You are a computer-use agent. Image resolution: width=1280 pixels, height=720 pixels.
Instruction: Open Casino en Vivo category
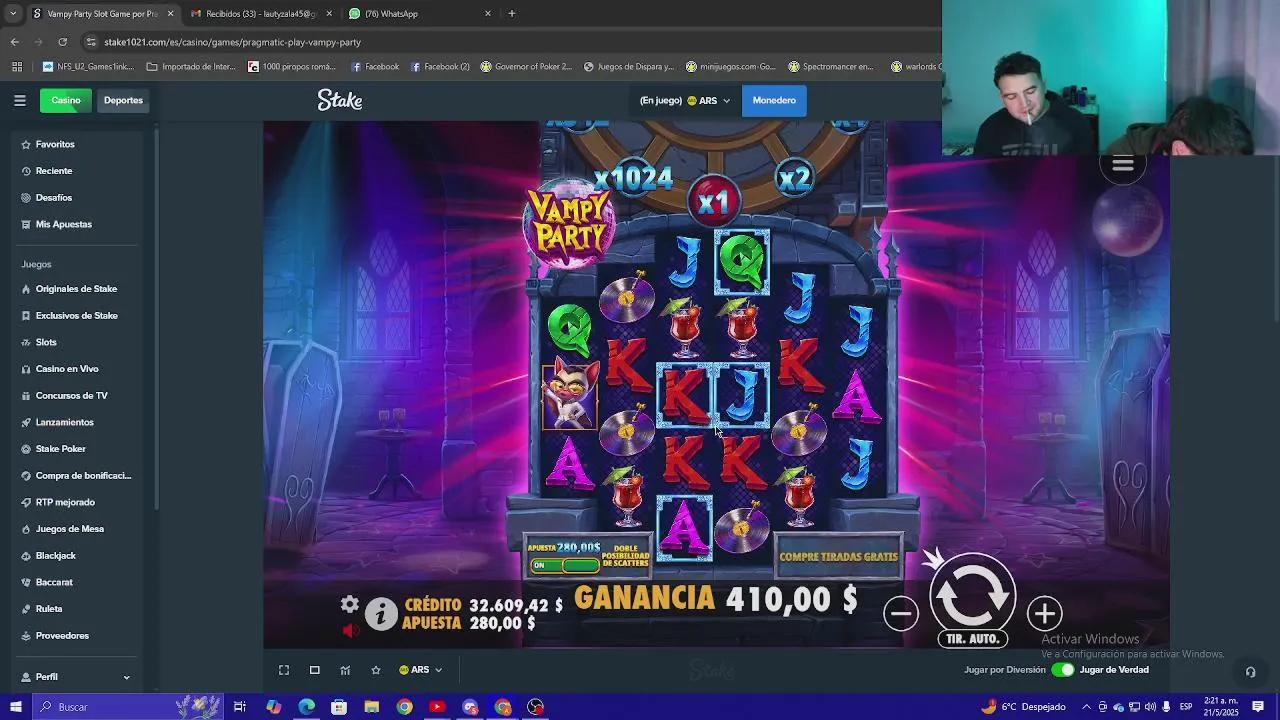point(67,369)
